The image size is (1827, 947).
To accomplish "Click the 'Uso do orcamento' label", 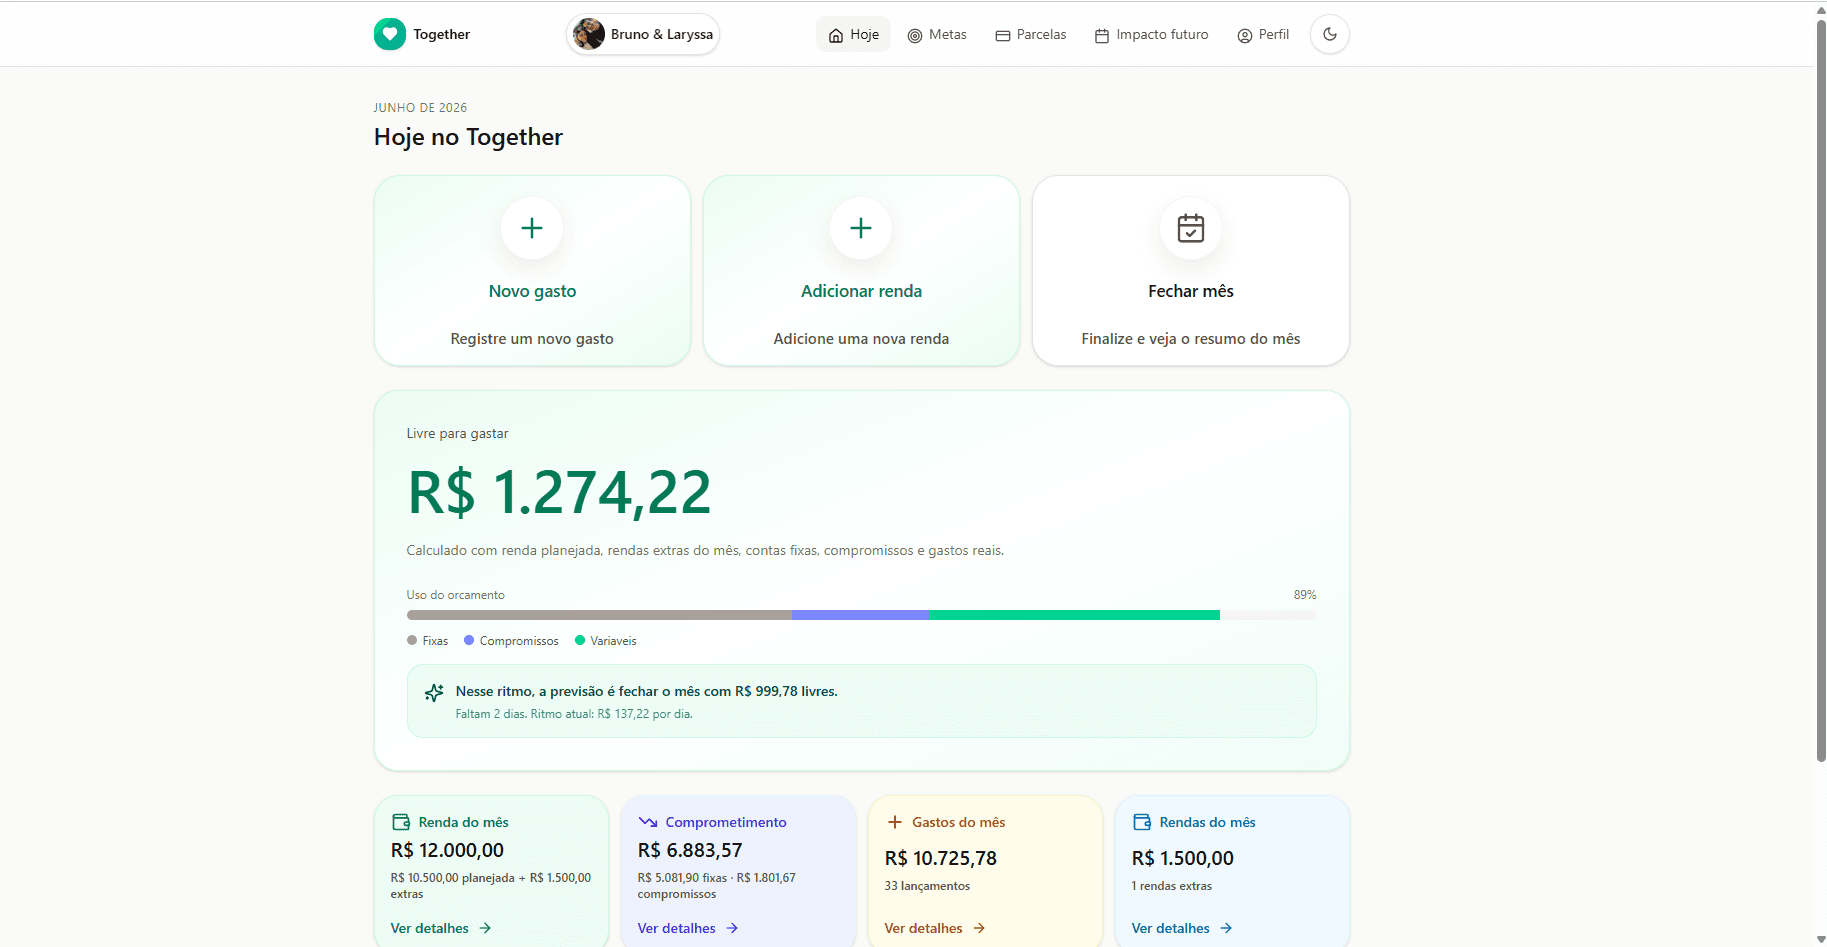I will 455,595.
